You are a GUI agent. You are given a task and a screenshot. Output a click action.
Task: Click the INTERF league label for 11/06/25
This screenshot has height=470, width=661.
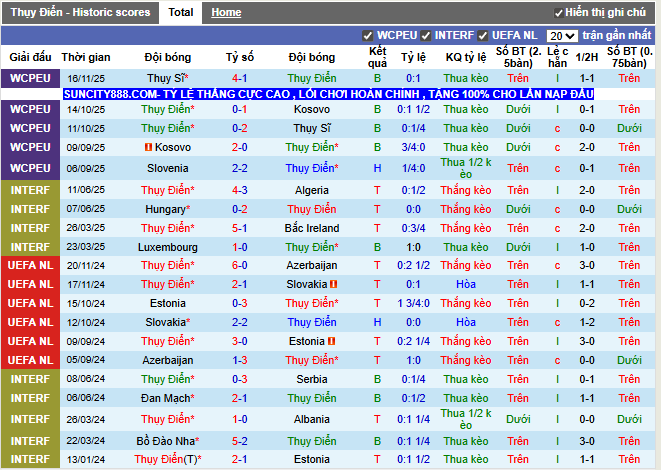click(30, 190)
